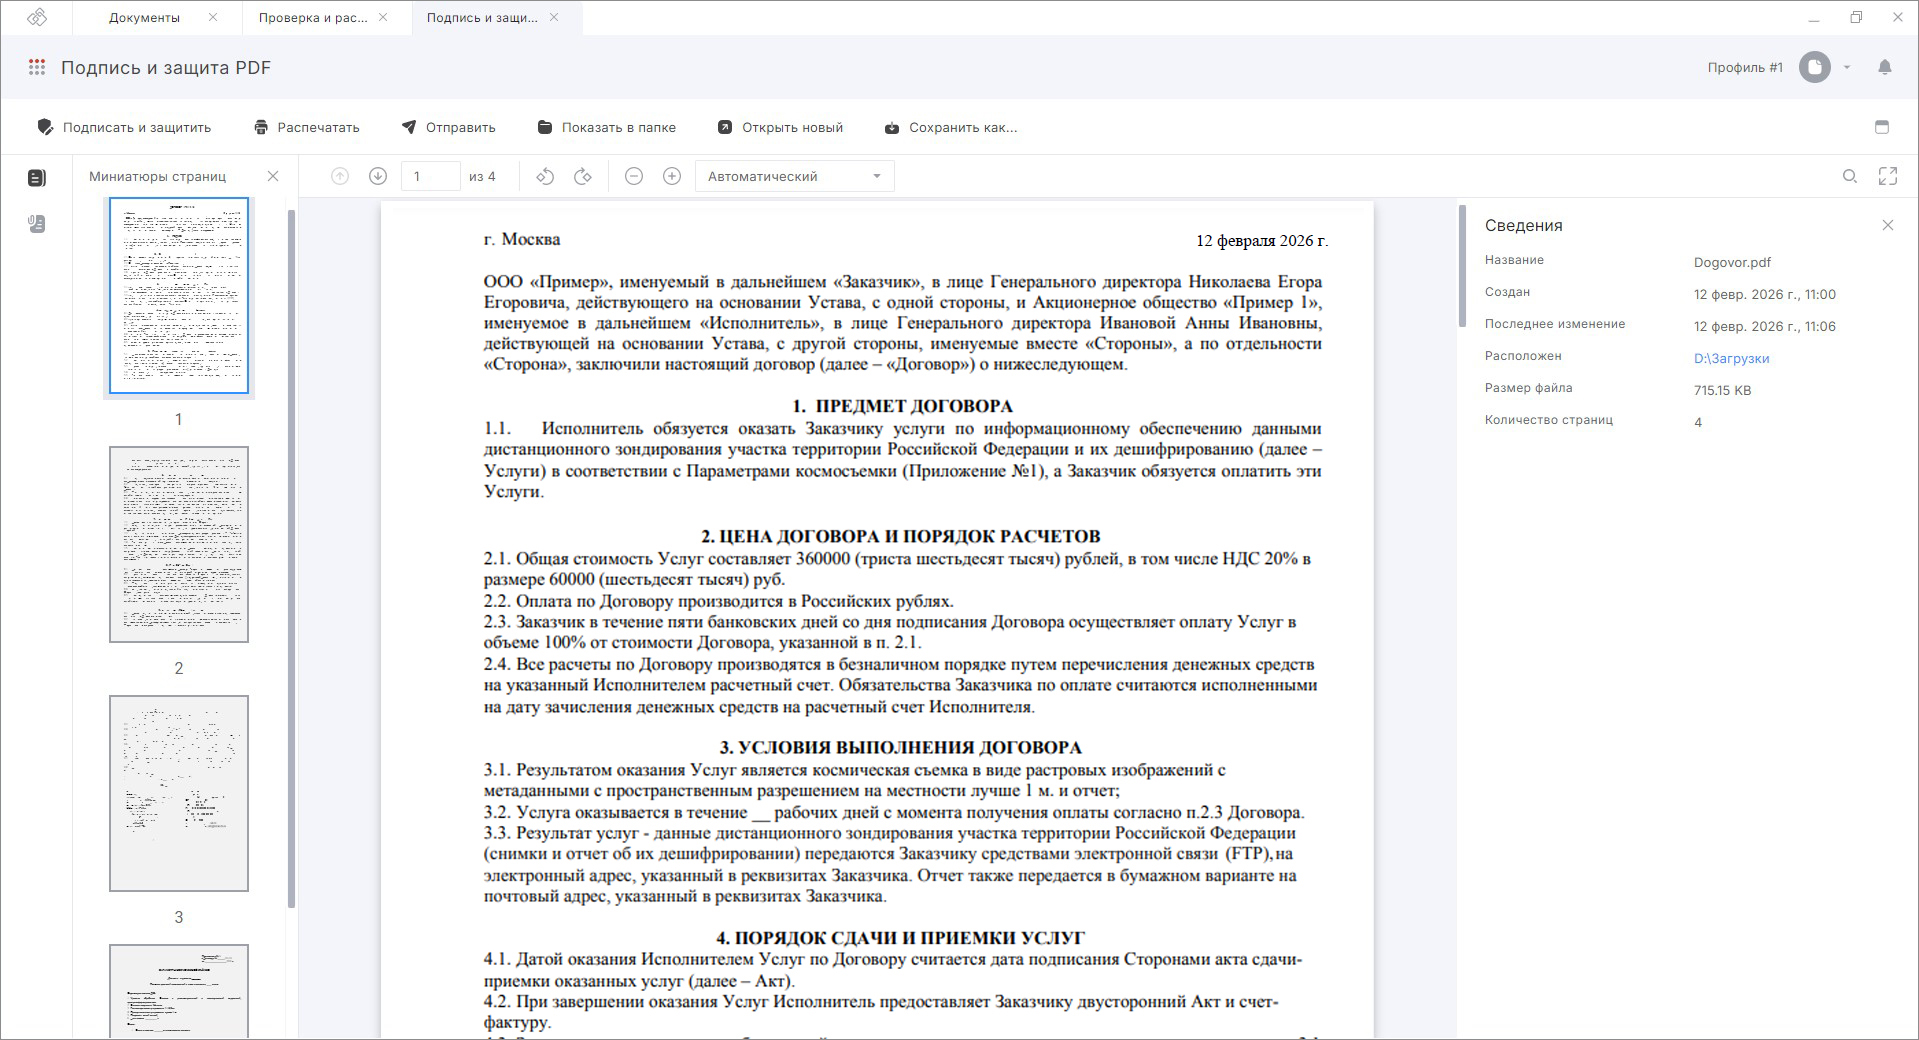Image resolution: width=1919 pixels, height=1040 pixels.
Task: Click the Количество страниц label
Action: [x=1549, y=420]
